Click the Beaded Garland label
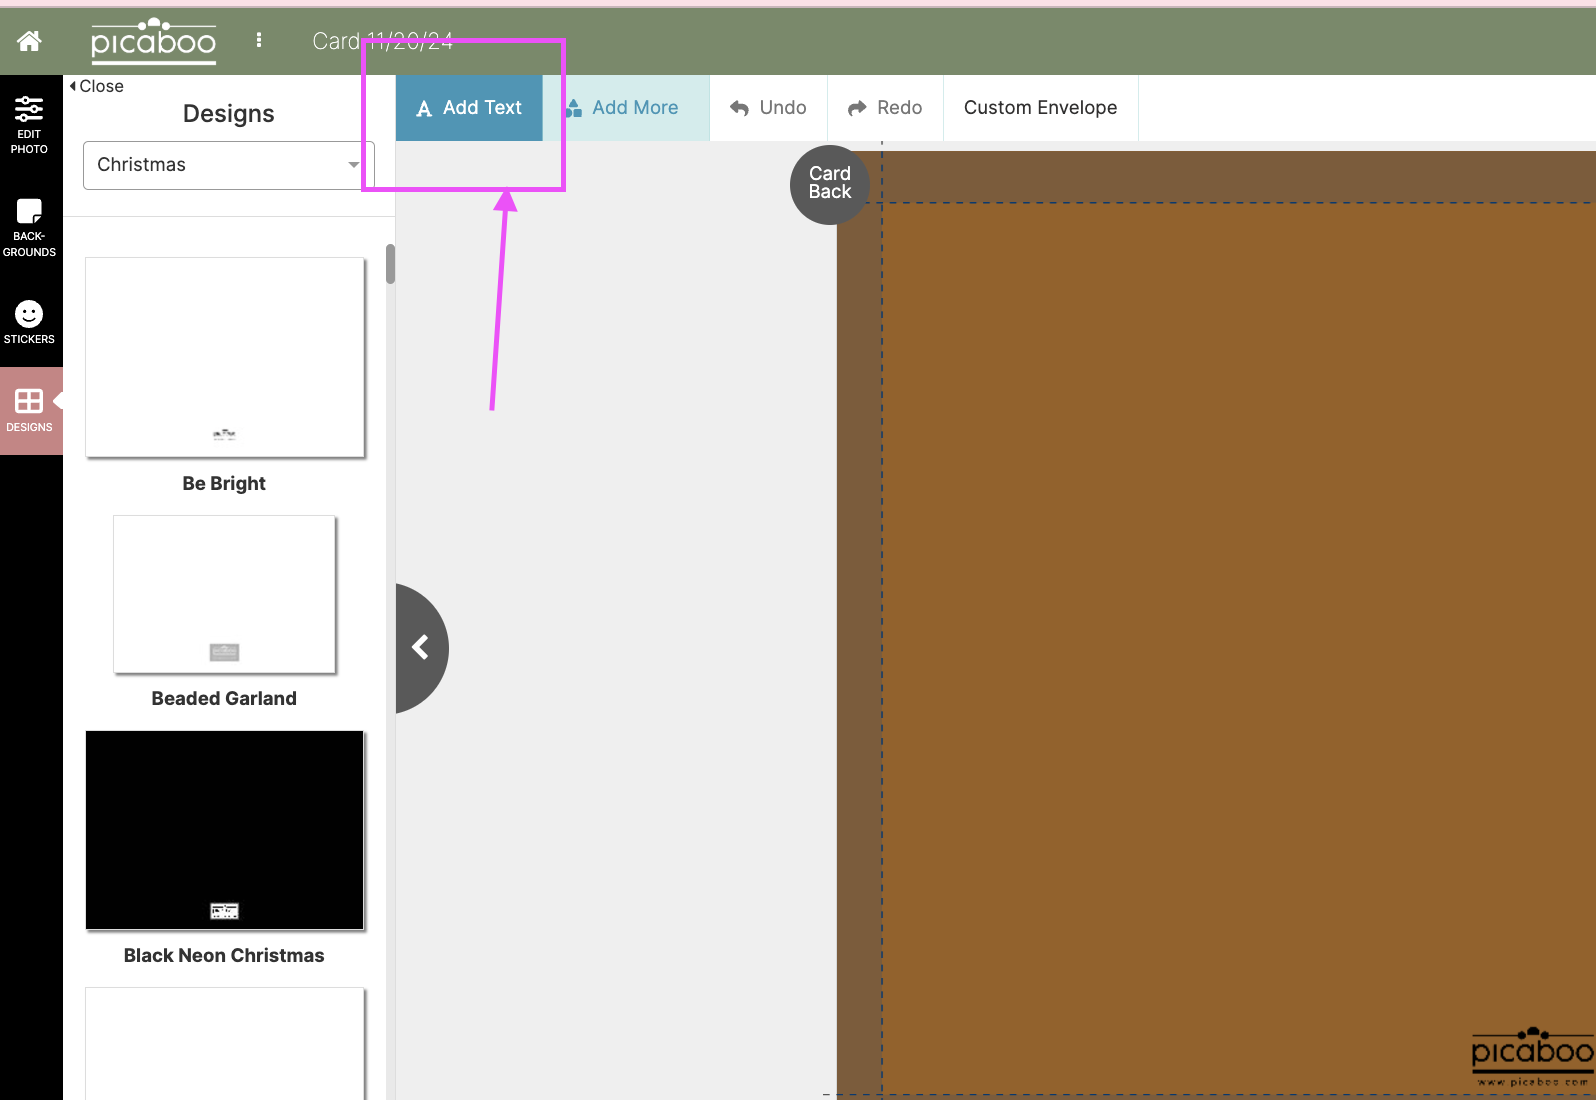Image resolution: width=1596 pixels, height=1100 pixels. [224, 699]
